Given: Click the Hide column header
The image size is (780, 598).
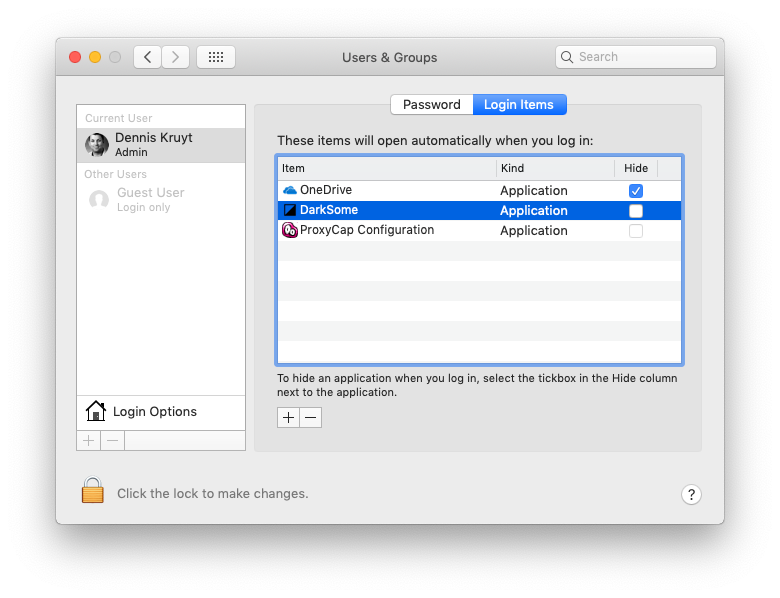Looking at the screenshot, I should click(636, 168).
